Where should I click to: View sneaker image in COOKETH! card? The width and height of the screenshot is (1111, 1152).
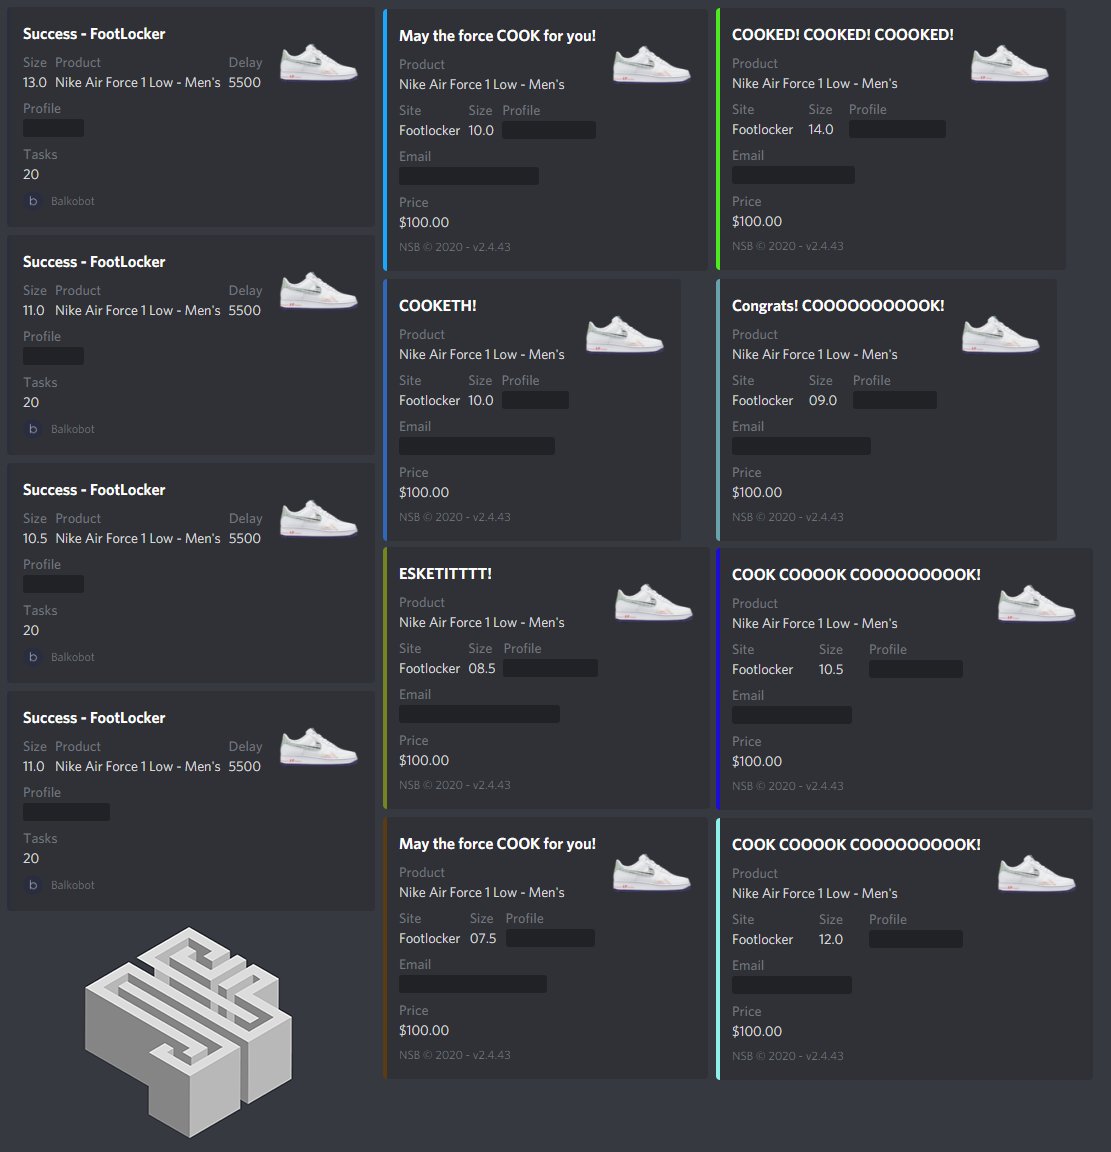click(625, 335)
